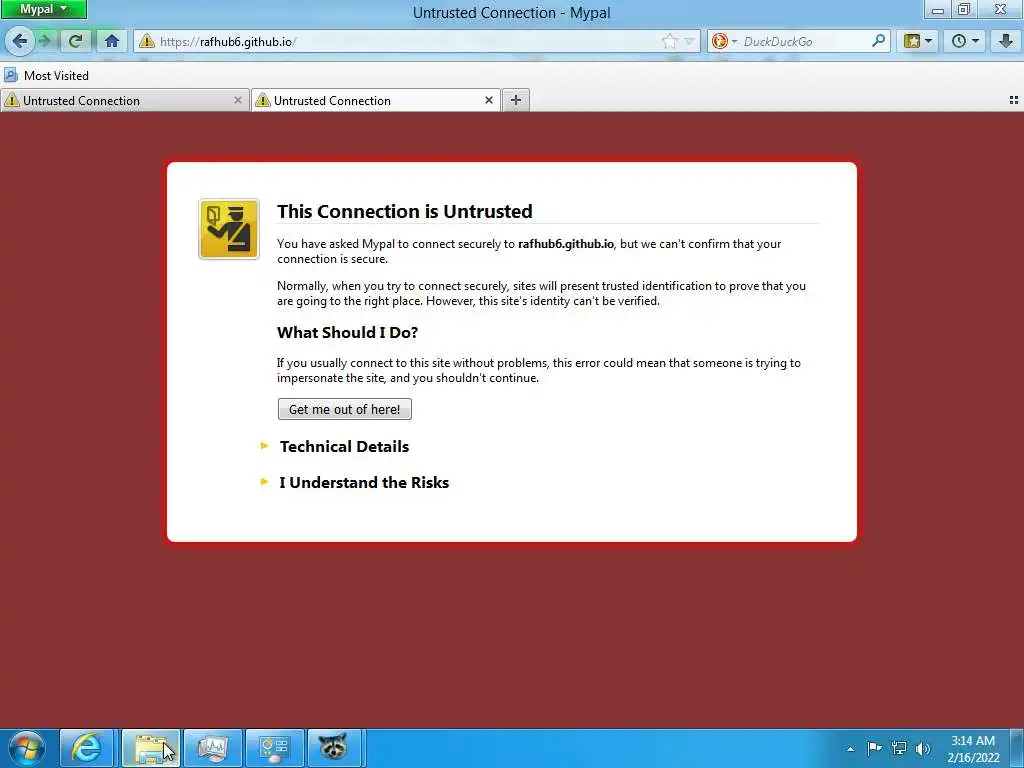Open the clock showing 3:14 AM
This screenshot has height=768, width=1024.
pos(973,748)
